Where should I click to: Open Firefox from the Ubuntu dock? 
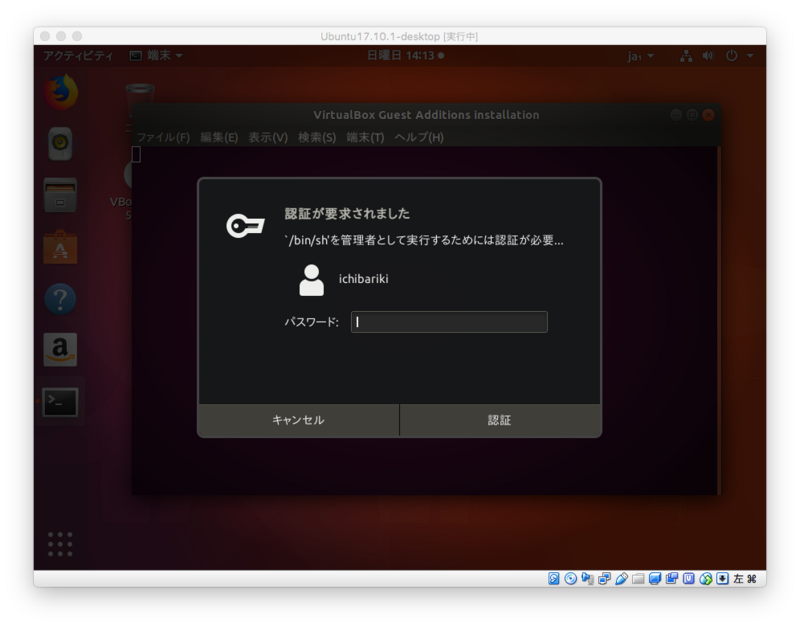[x=61, y=92]
